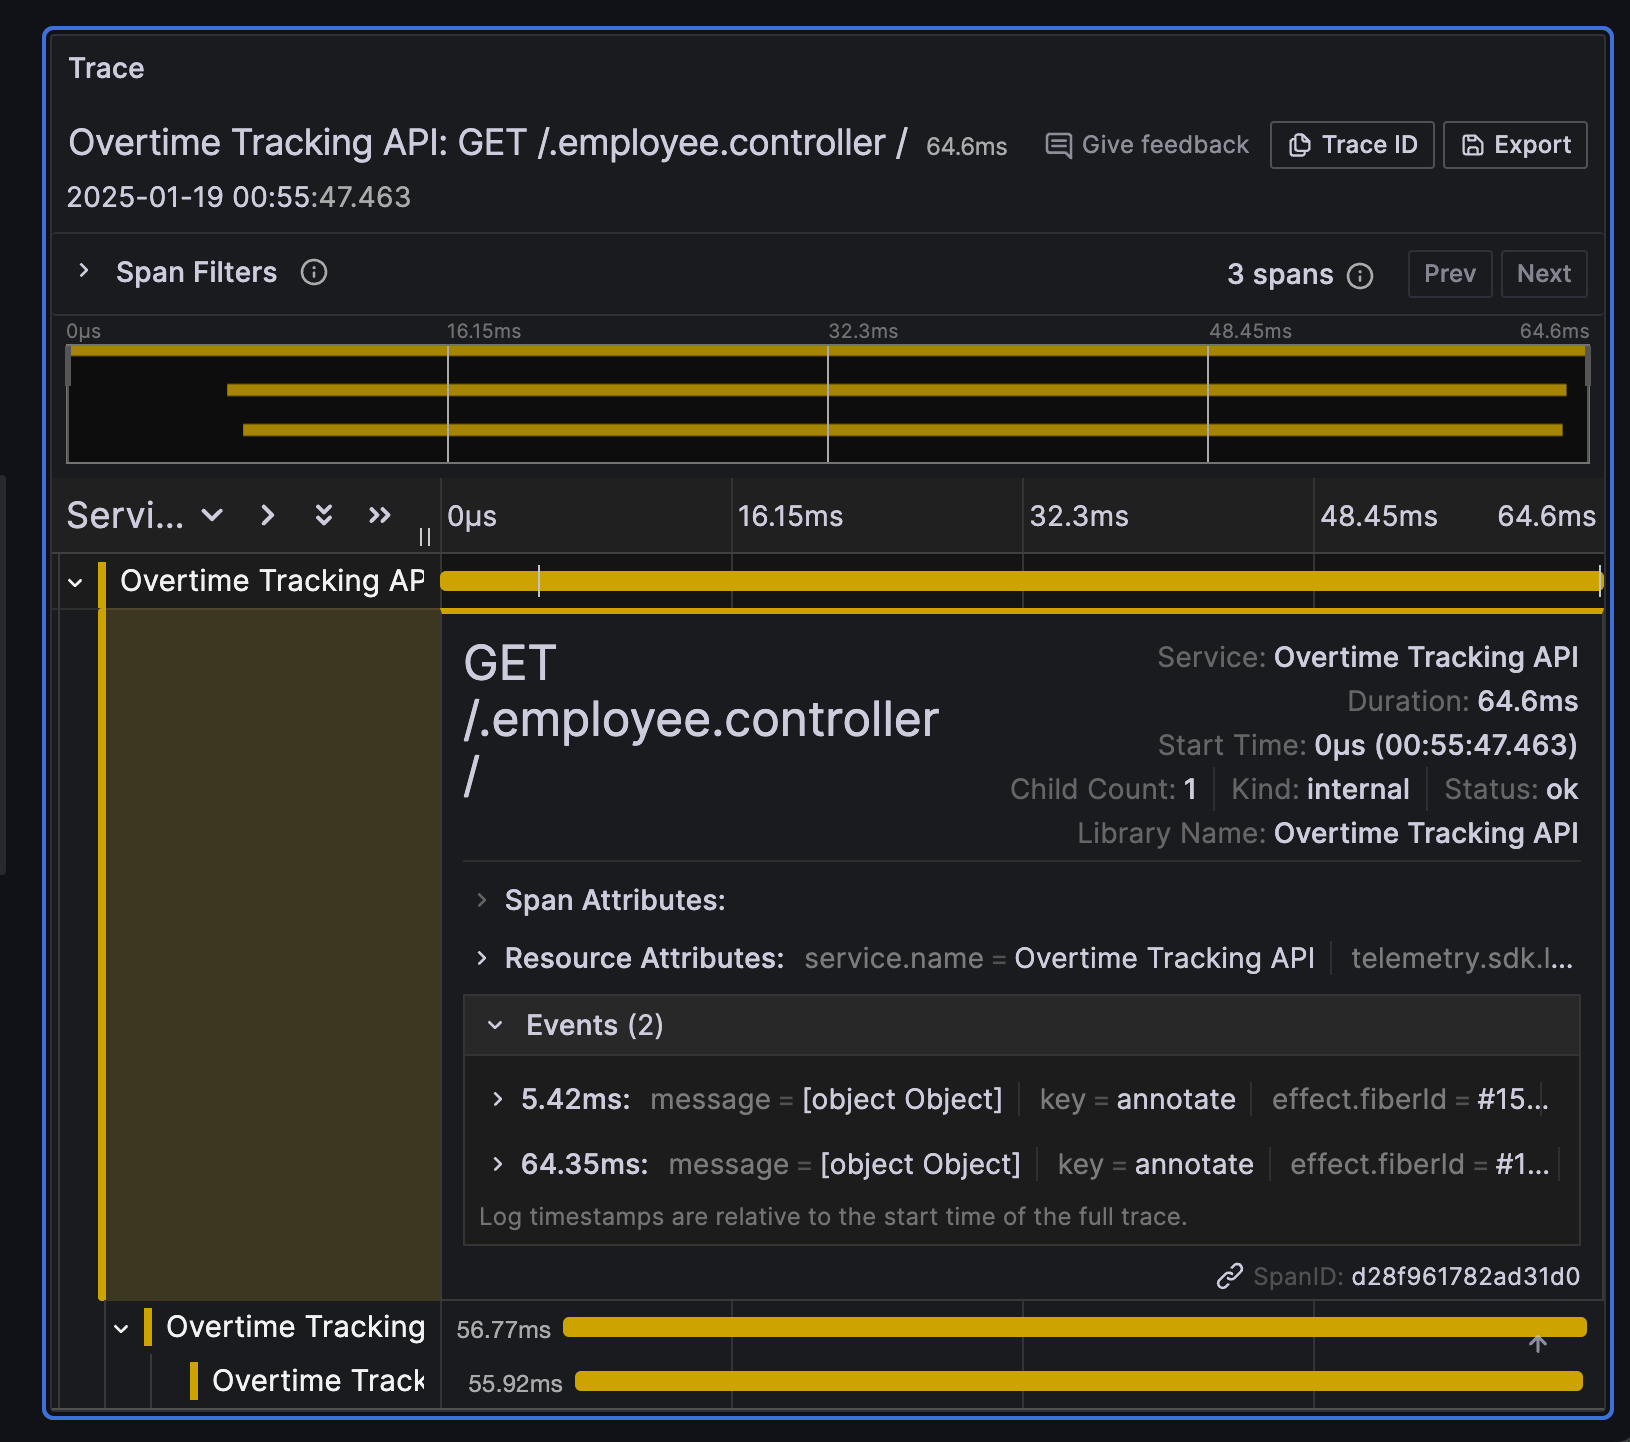Click the save icon in Export button
The width and height of the screenshot is (1630, 1442).
pos(1472,144)
